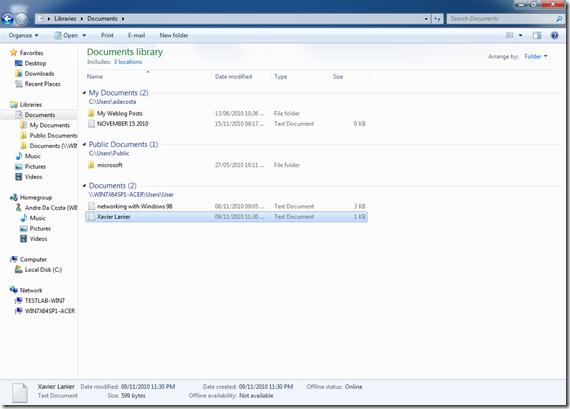Click the NOVEMBER 15 2010 document icon
This screenshot has height=409, width=570.
point(91,124)
